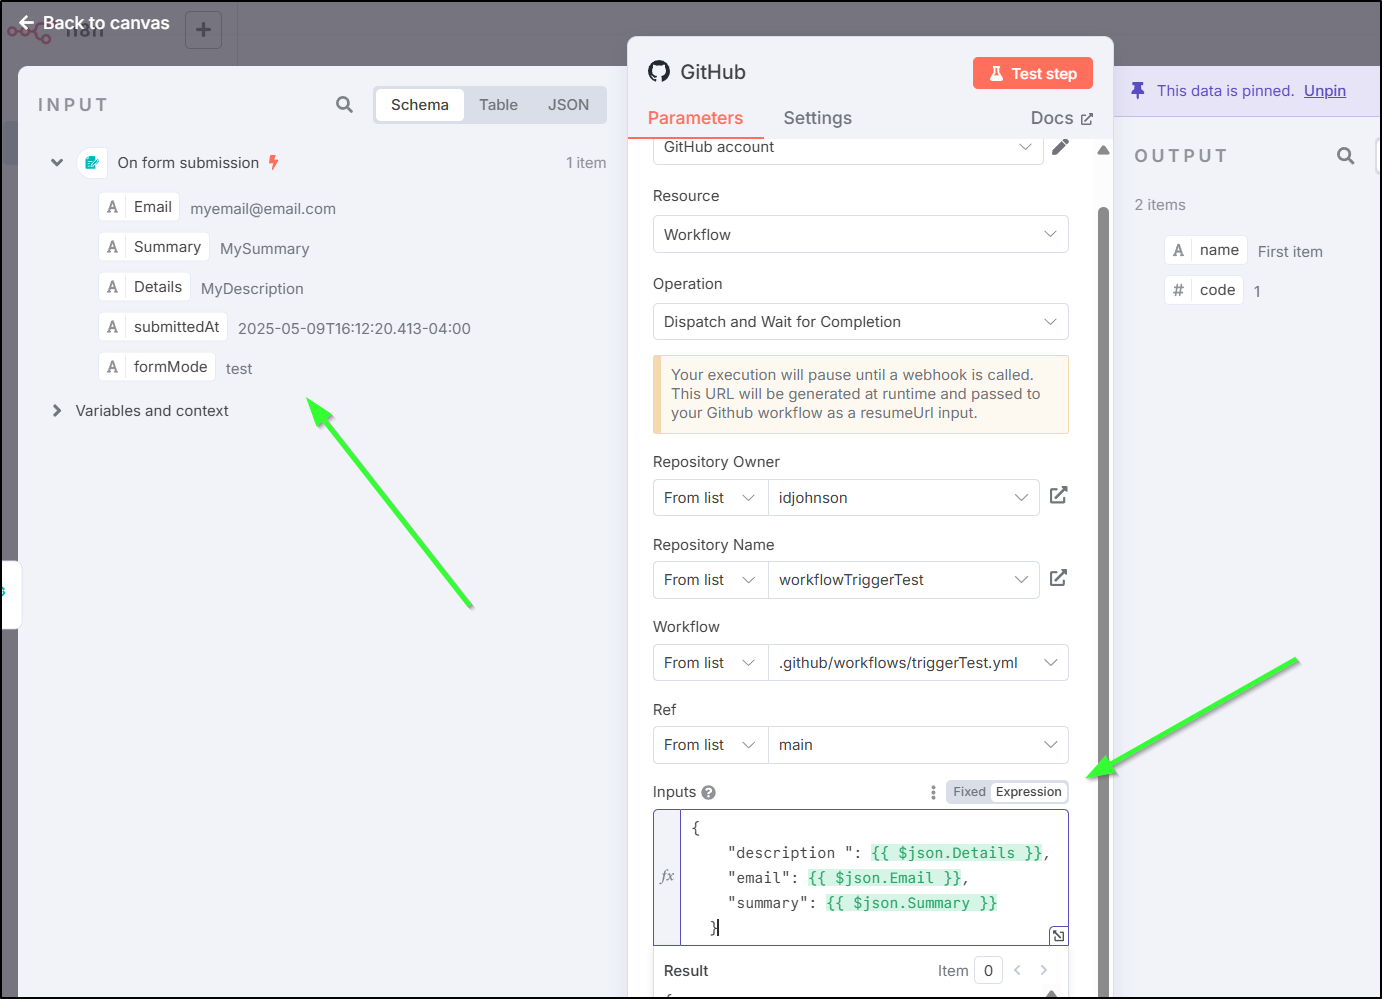The image size is (1382, 999).
Task: Go to next result item arrow
Action: pos(1044,970)
